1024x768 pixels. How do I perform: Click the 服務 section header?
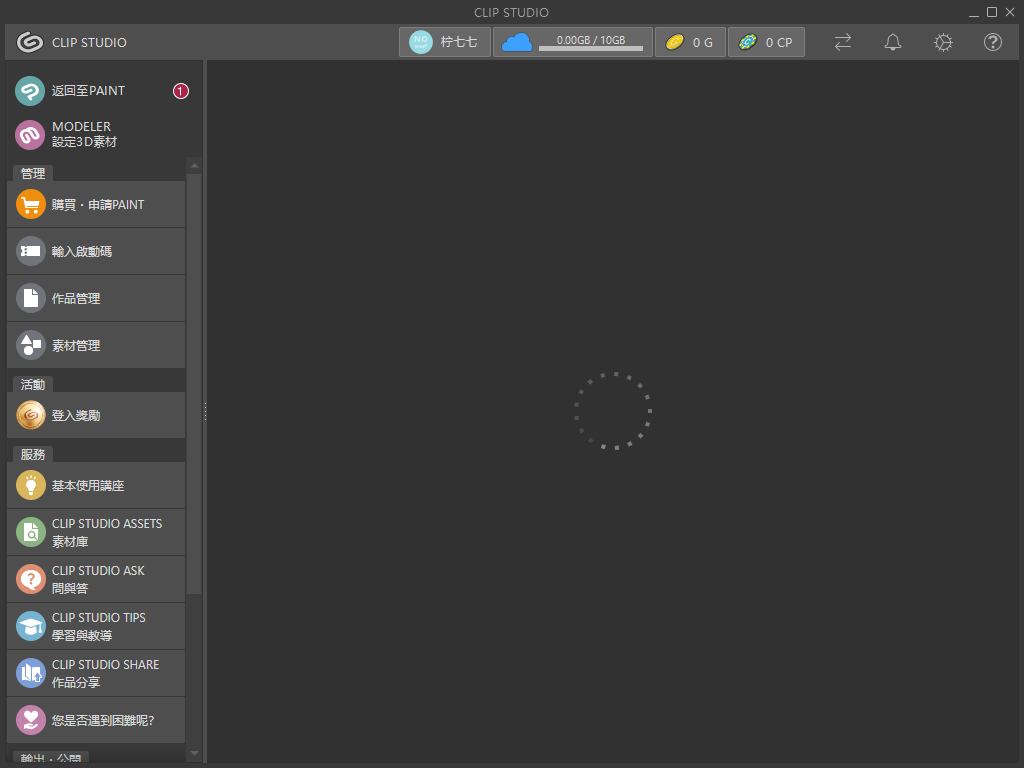(33, 454)
